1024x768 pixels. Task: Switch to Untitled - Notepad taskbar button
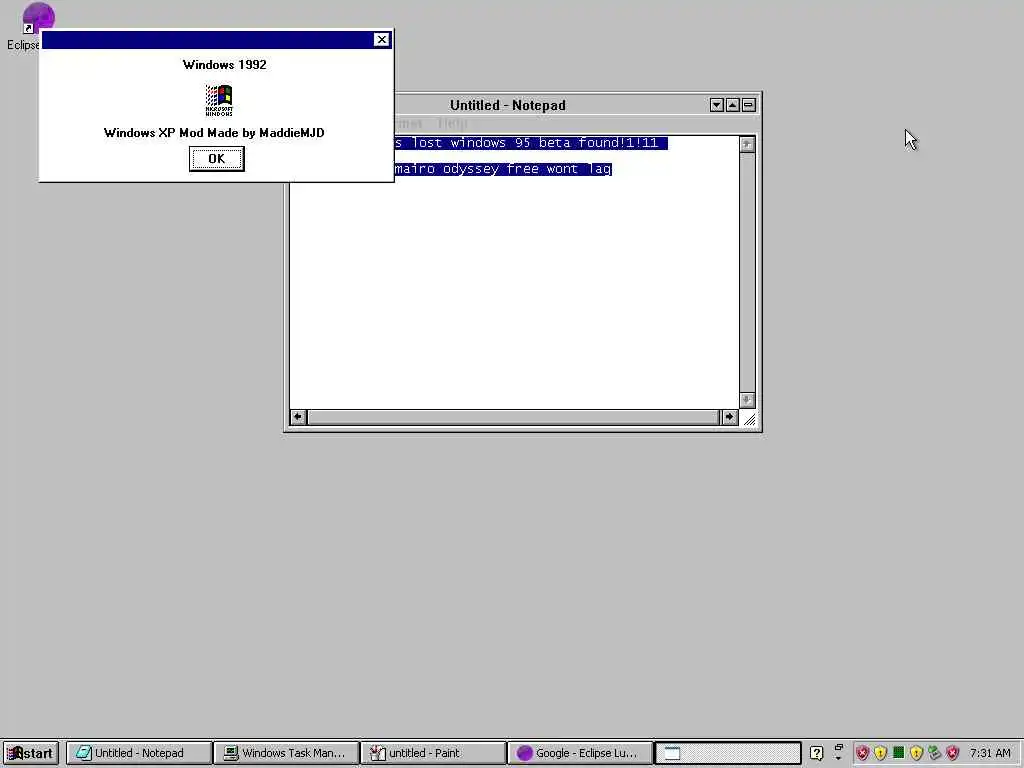tap(139, 753)
